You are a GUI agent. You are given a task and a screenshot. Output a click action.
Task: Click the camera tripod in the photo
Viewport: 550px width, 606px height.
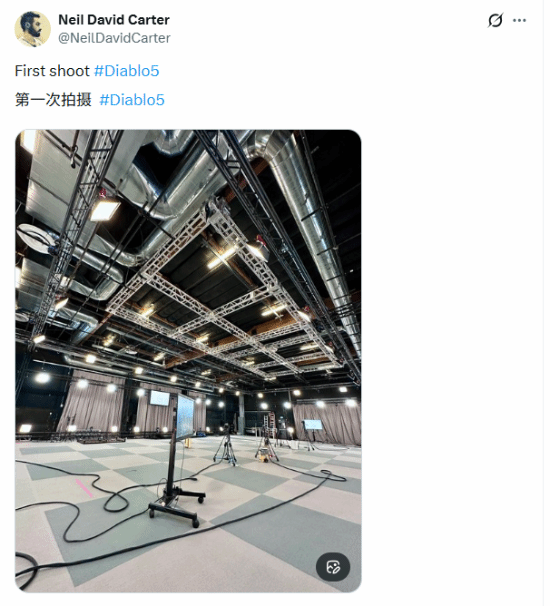pyautogui.click(x=228, y=450)
